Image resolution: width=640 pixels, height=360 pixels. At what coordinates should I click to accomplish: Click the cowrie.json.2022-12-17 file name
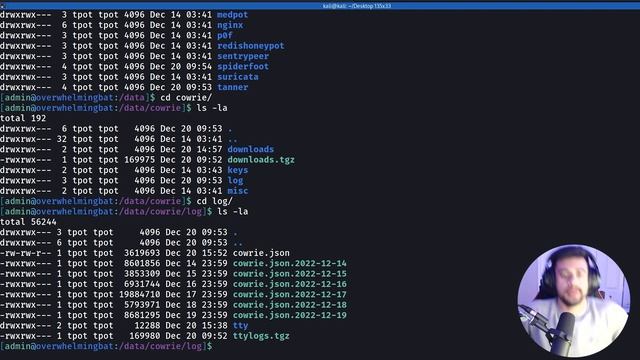click(289, 295)
